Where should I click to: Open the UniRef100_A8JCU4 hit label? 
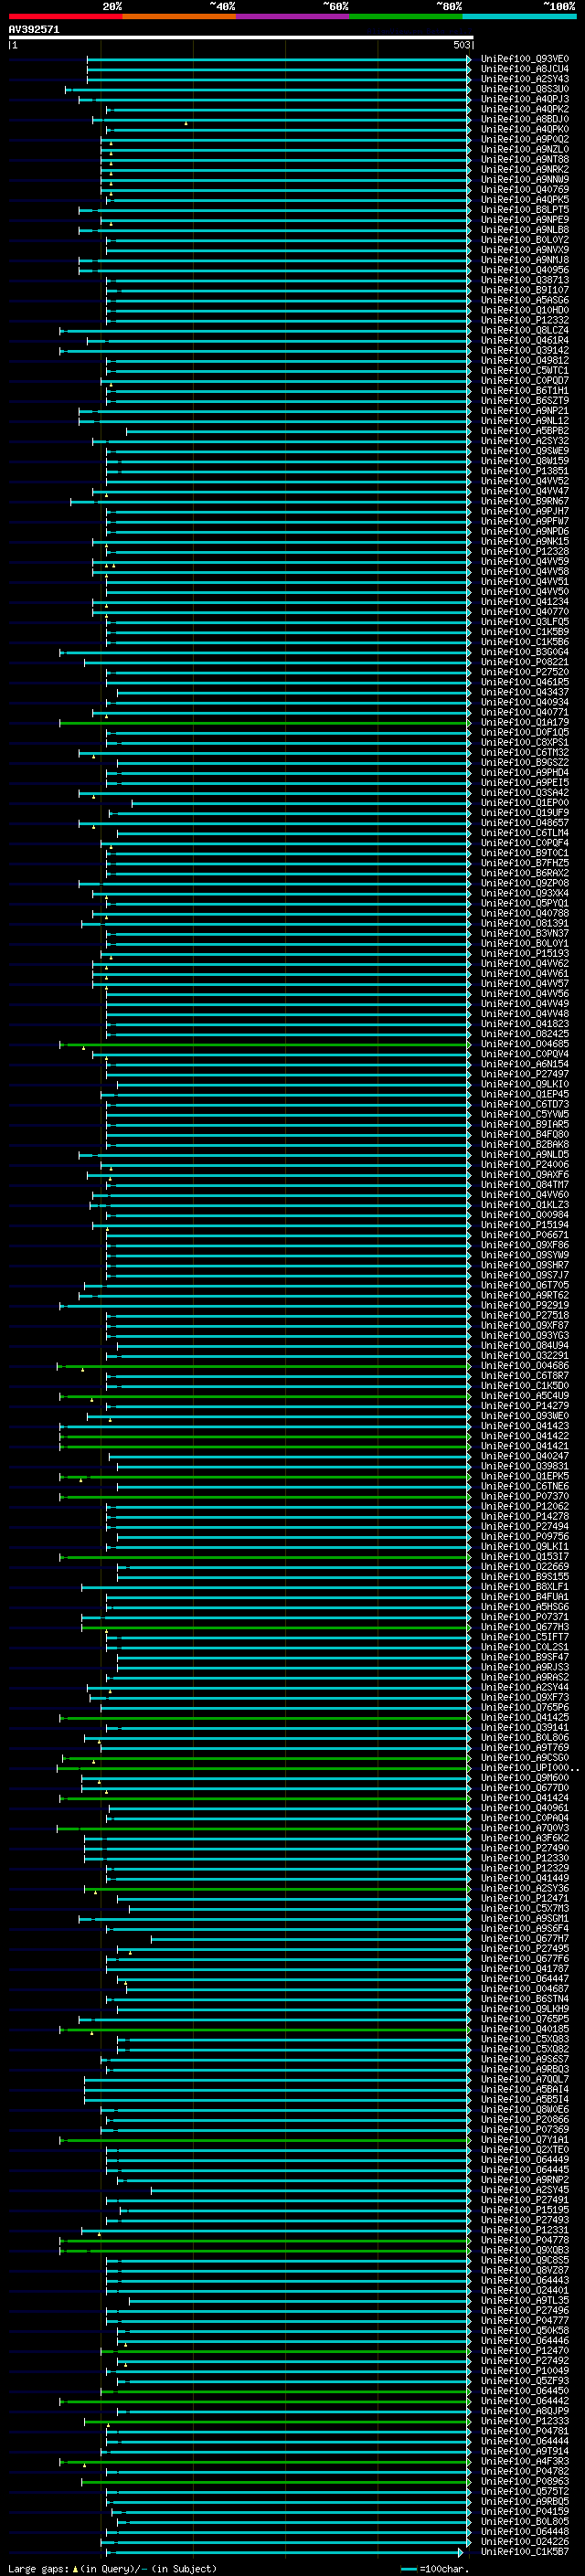click(525, 69)
